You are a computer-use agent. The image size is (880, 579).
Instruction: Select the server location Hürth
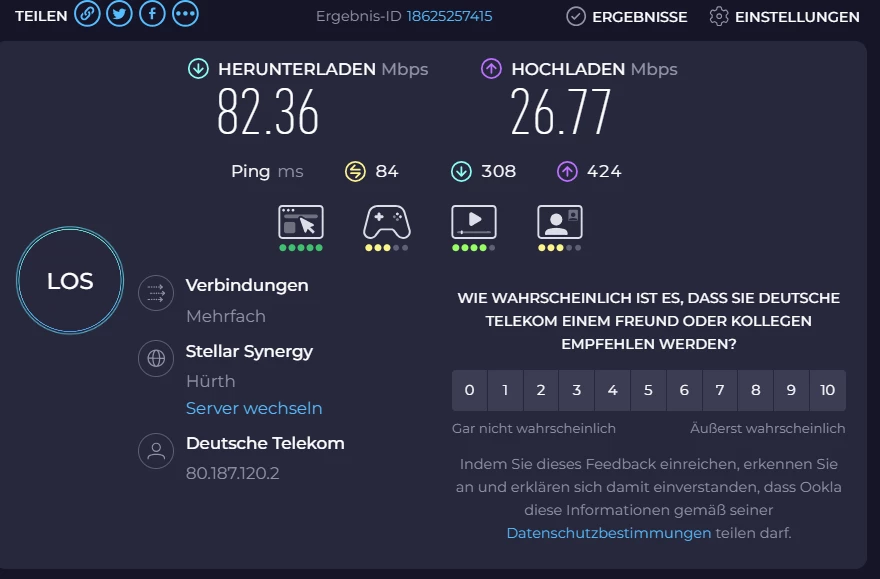coord(210,381)
